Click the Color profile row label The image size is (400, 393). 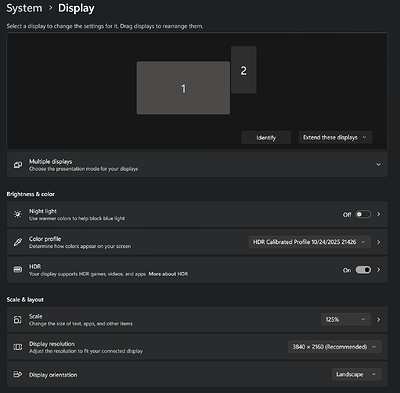click(45, 239)
